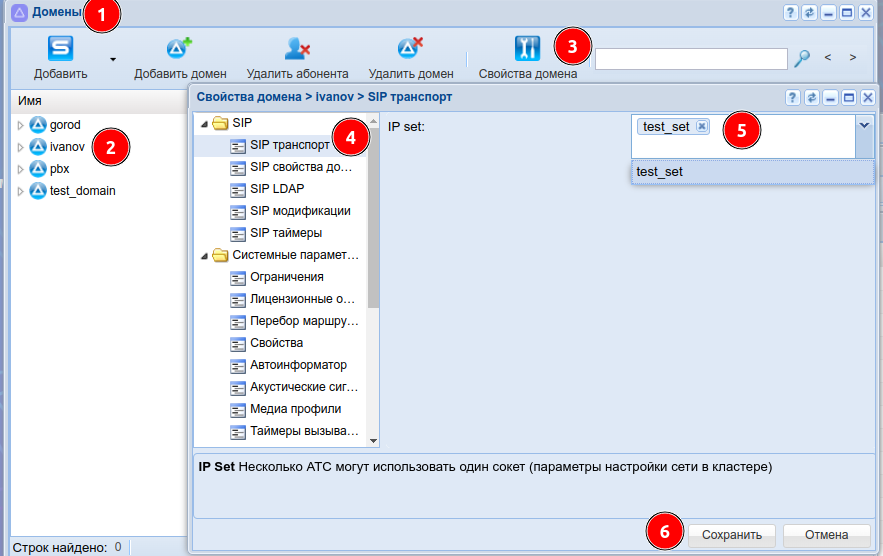
Task: Go to previous search result arrow
Action: coord(828,57)
